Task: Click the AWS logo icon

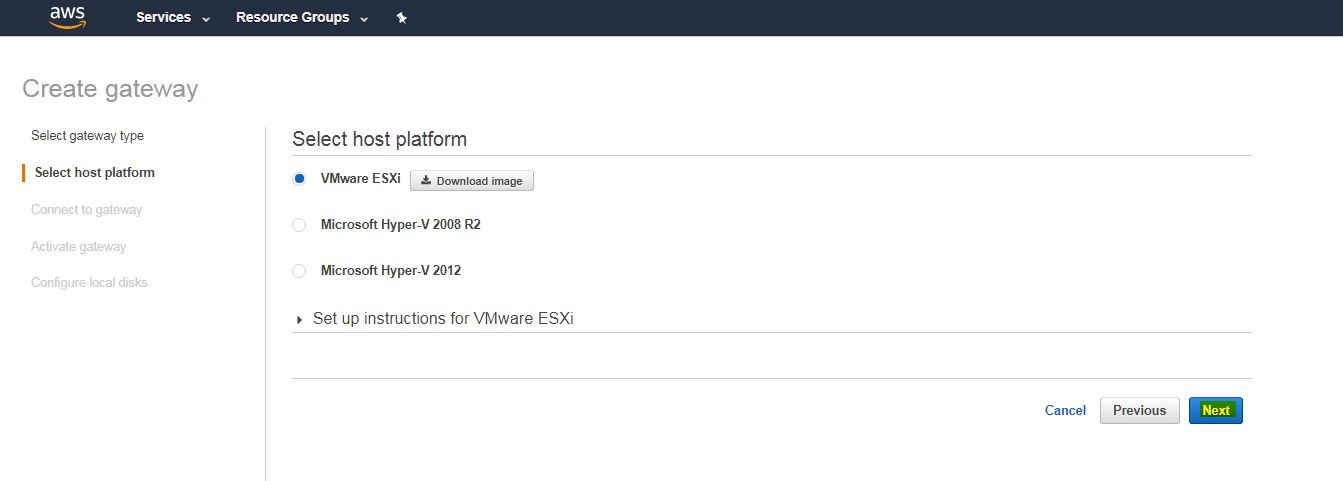Action: click(68, 17)
